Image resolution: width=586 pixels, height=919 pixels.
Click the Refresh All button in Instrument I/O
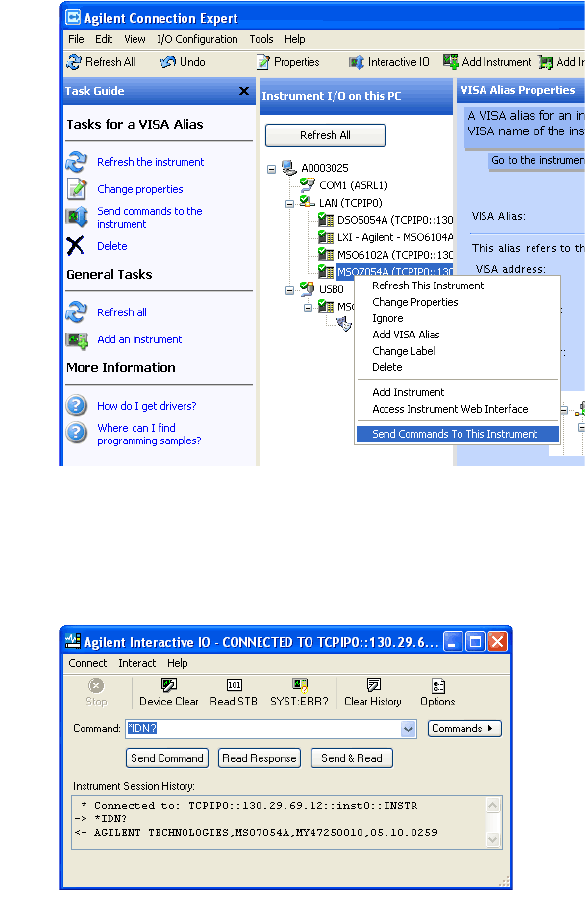pos(325,135)
